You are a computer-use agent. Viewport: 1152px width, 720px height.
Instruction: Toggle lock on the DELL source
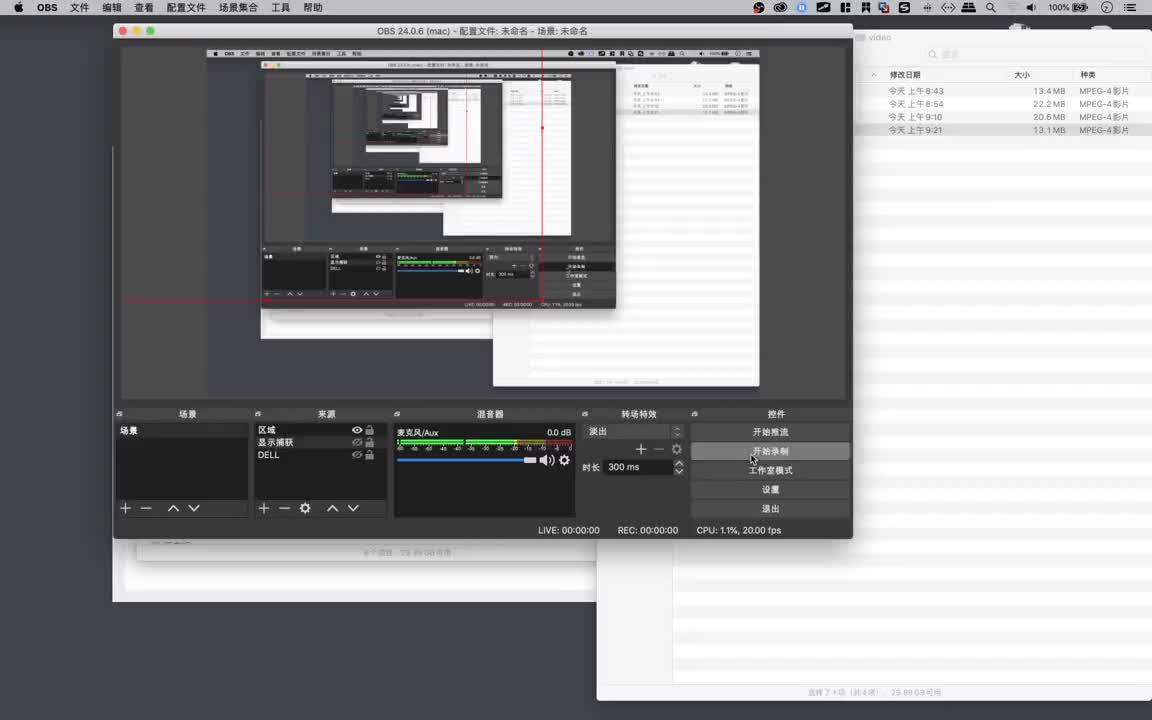(x=370, y=455)
